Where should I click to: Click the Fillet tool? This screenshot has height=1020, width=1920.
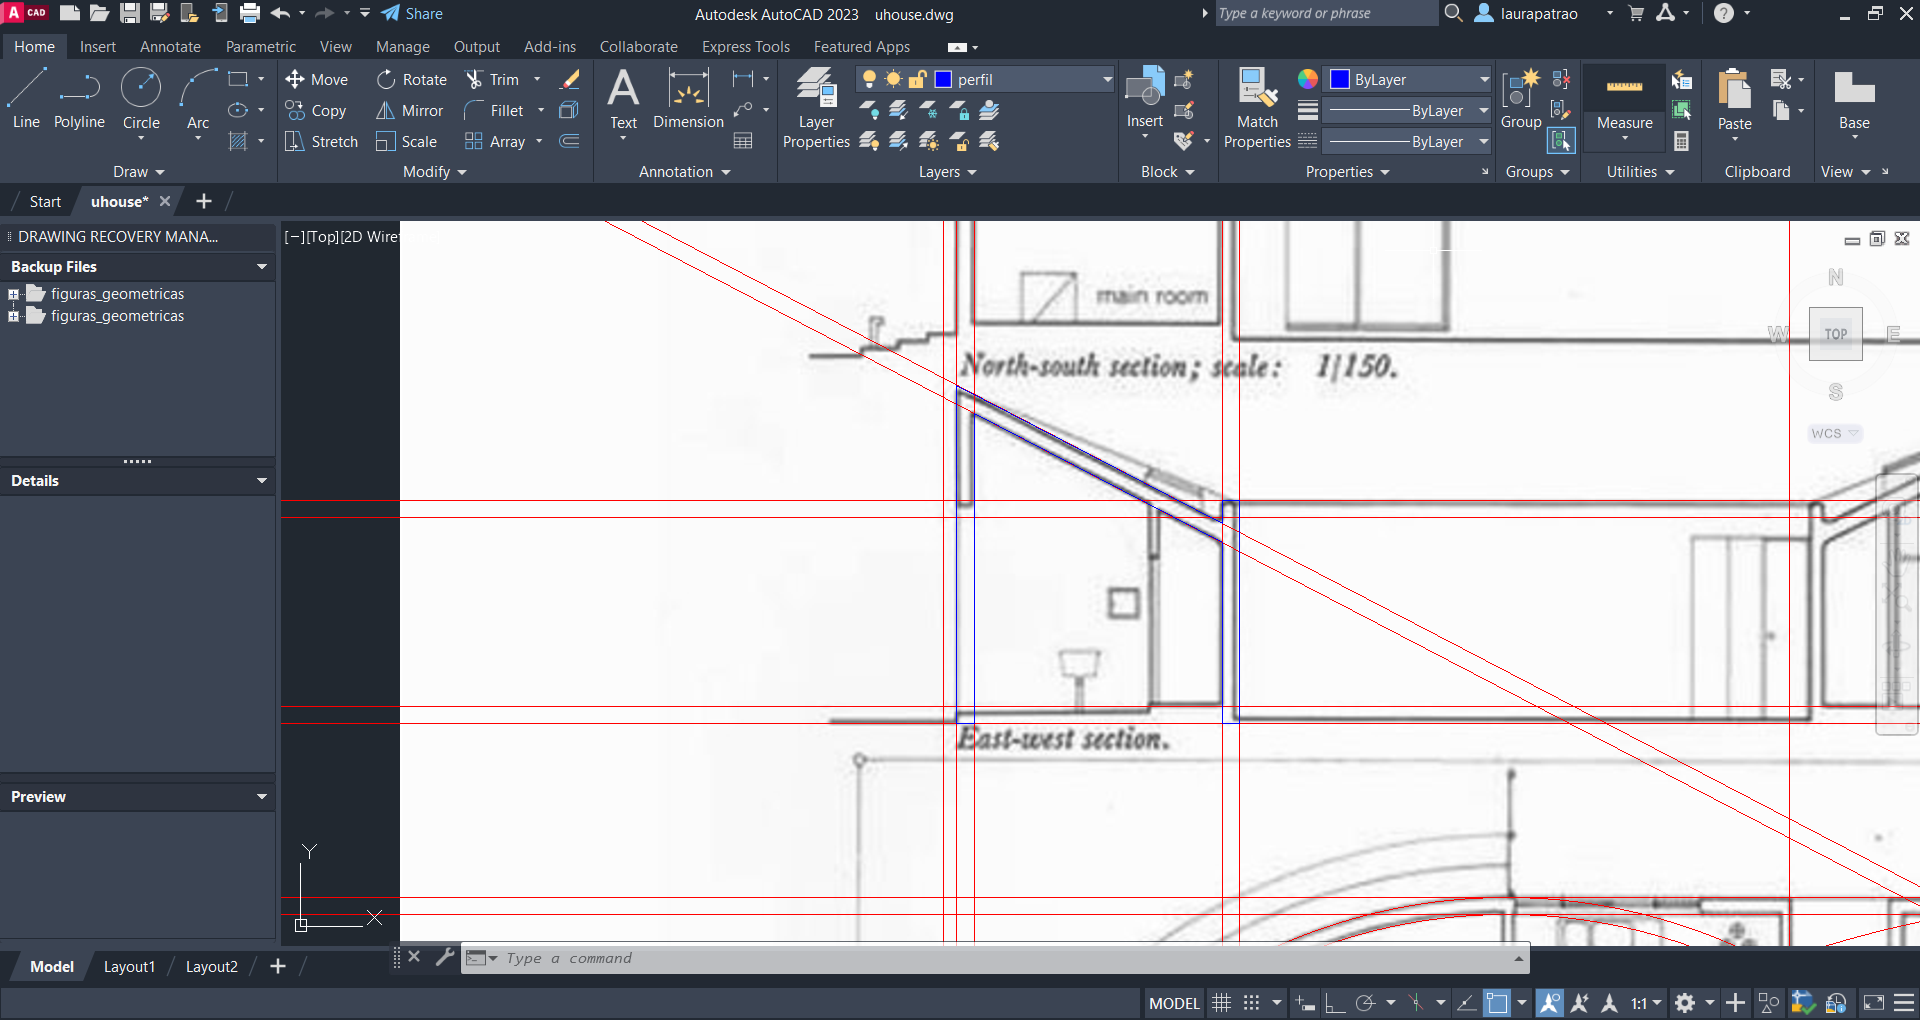[494, 110]
